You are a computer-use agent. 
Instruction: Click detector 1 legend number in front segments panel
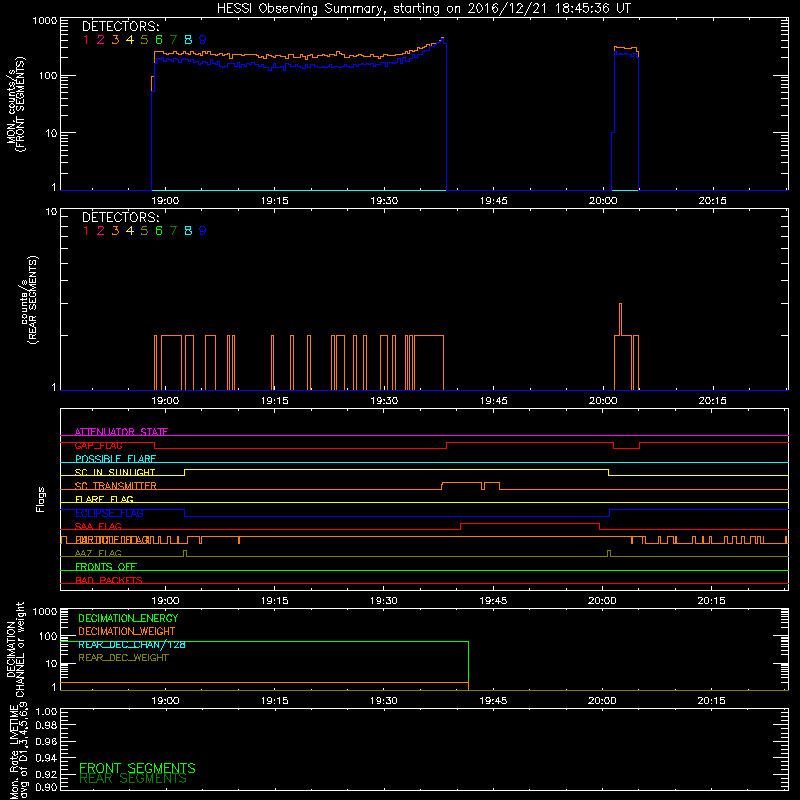pos(86,40)
